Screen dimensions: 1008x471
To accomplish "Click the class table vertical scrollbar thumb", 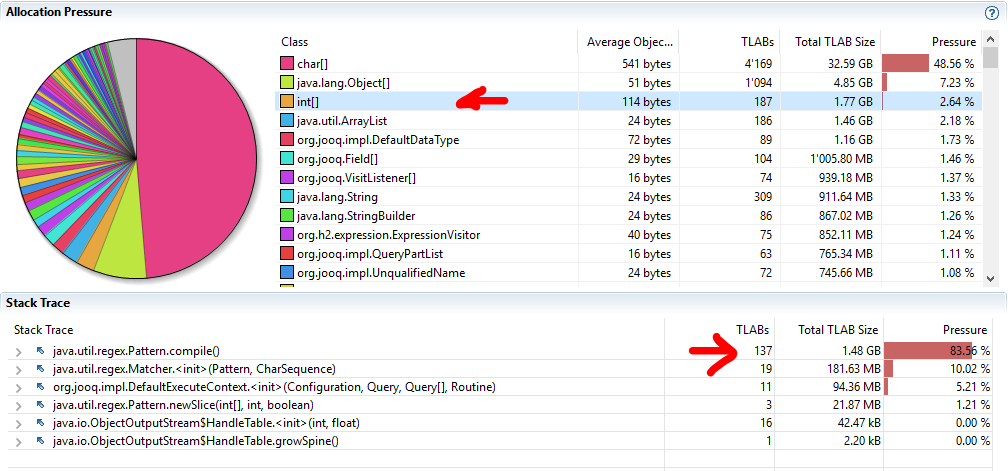I will [990, 58].
